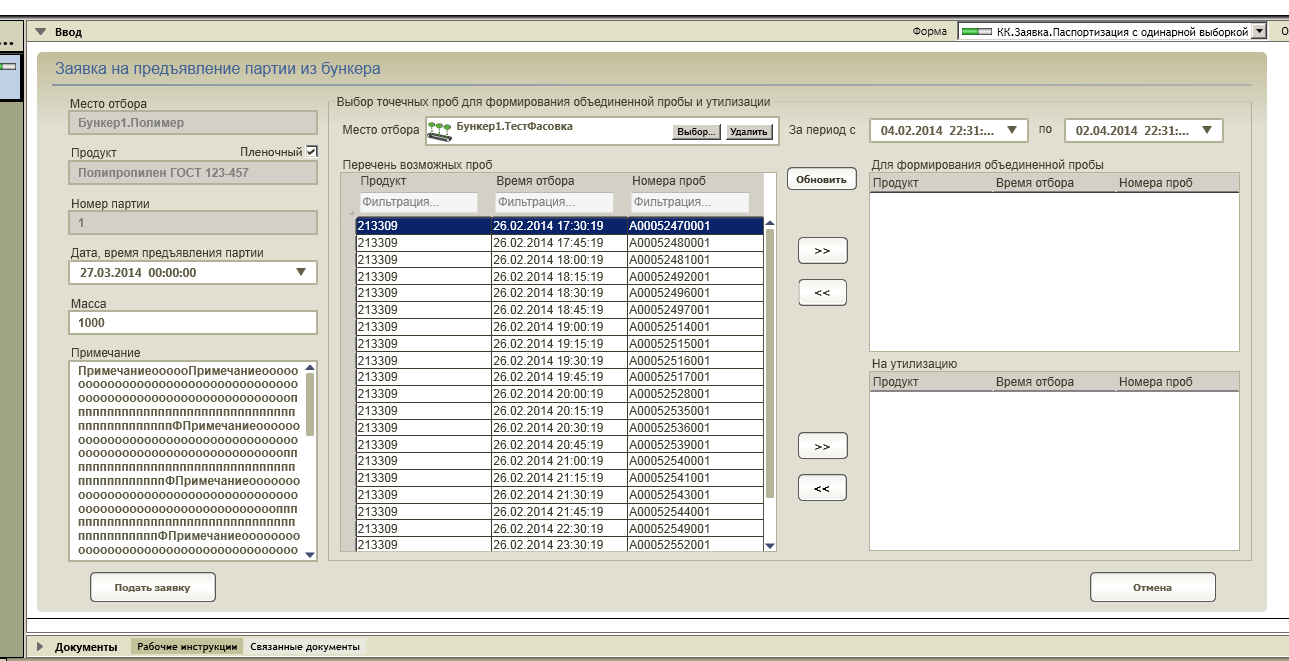This screenshot has width=1289, height=661.
Task: Select the row with sample A00052480001
Action: point(559,243)
